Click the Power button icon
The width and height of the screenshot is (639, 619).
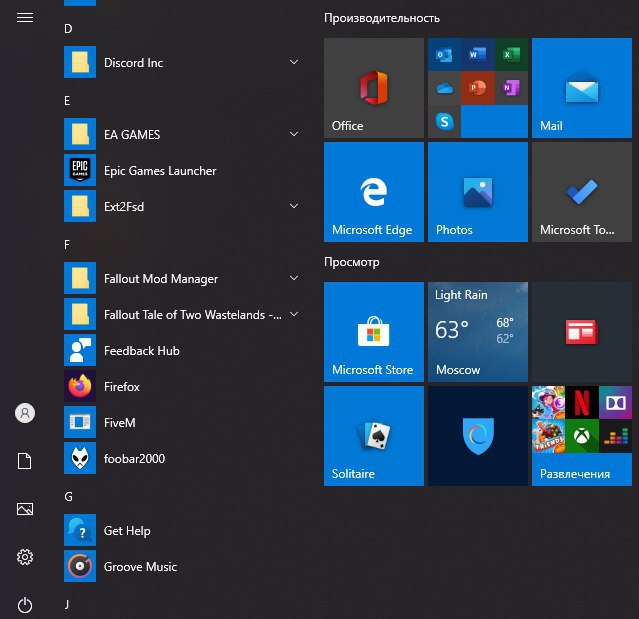25,605
